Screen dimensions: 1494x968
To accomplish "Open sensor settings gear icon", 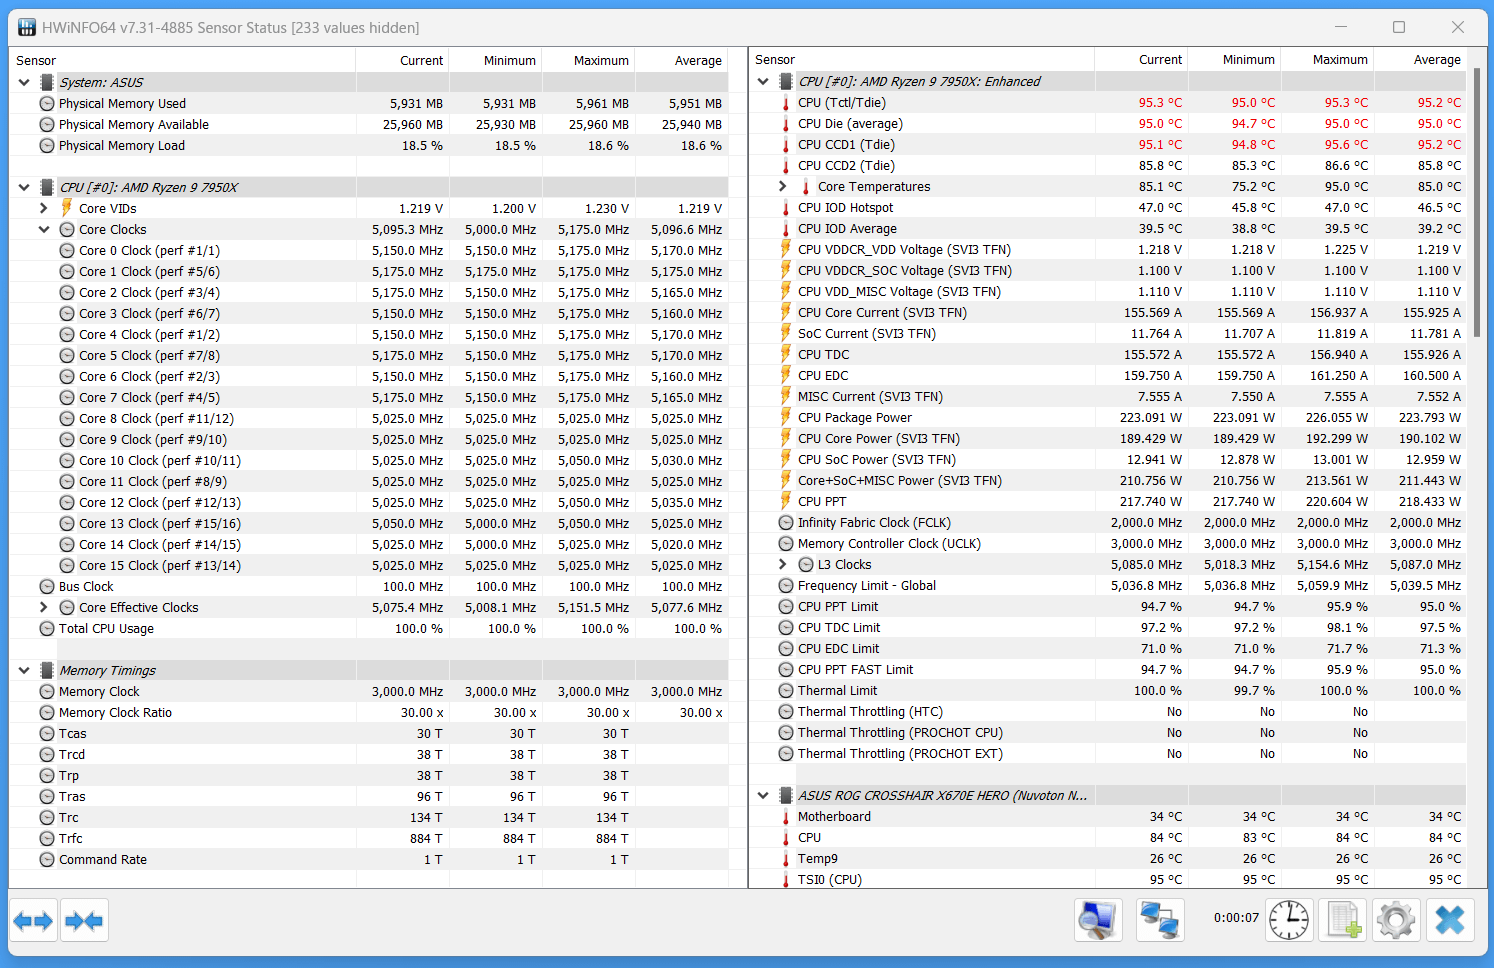I will pyautogui.click(x=1396, y=920).
